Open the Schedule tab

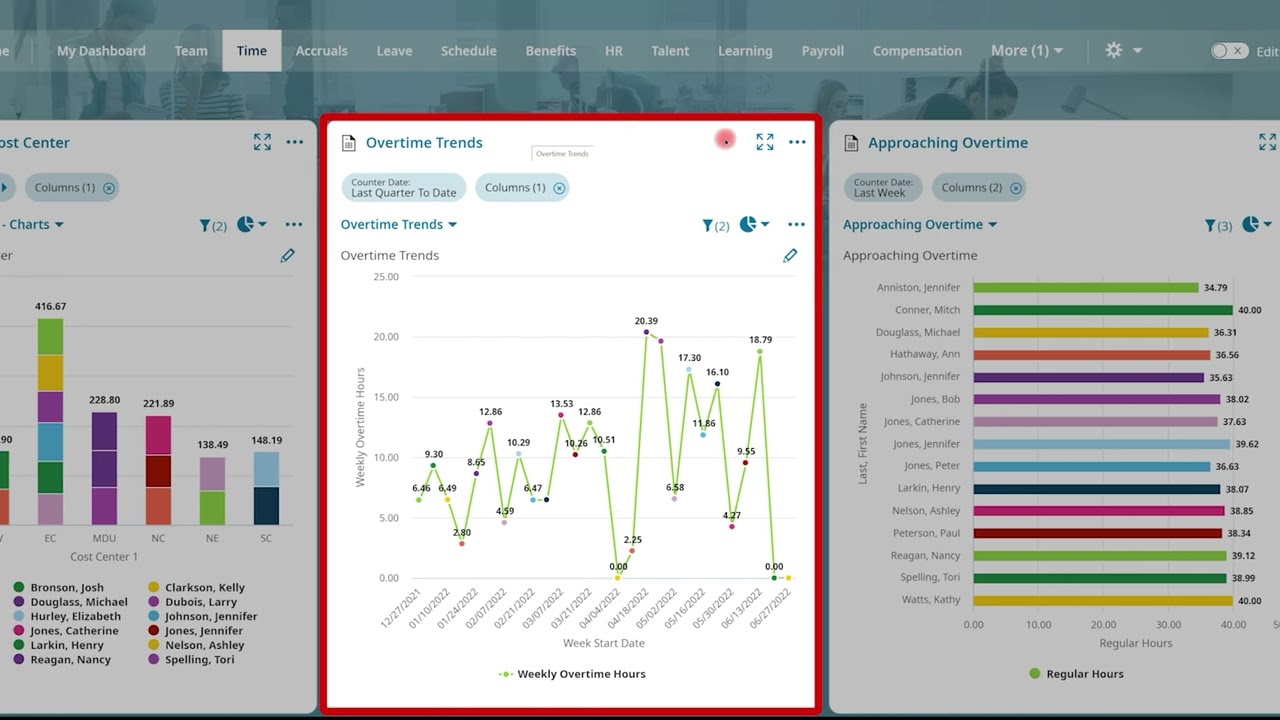[469, 51]
